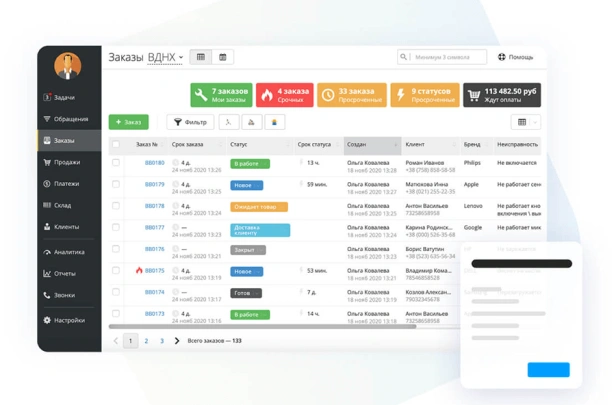Screen dimensions: 616x405
Task: Select checkbox for order ВВ0180
Action: click(x=116, y=162)
